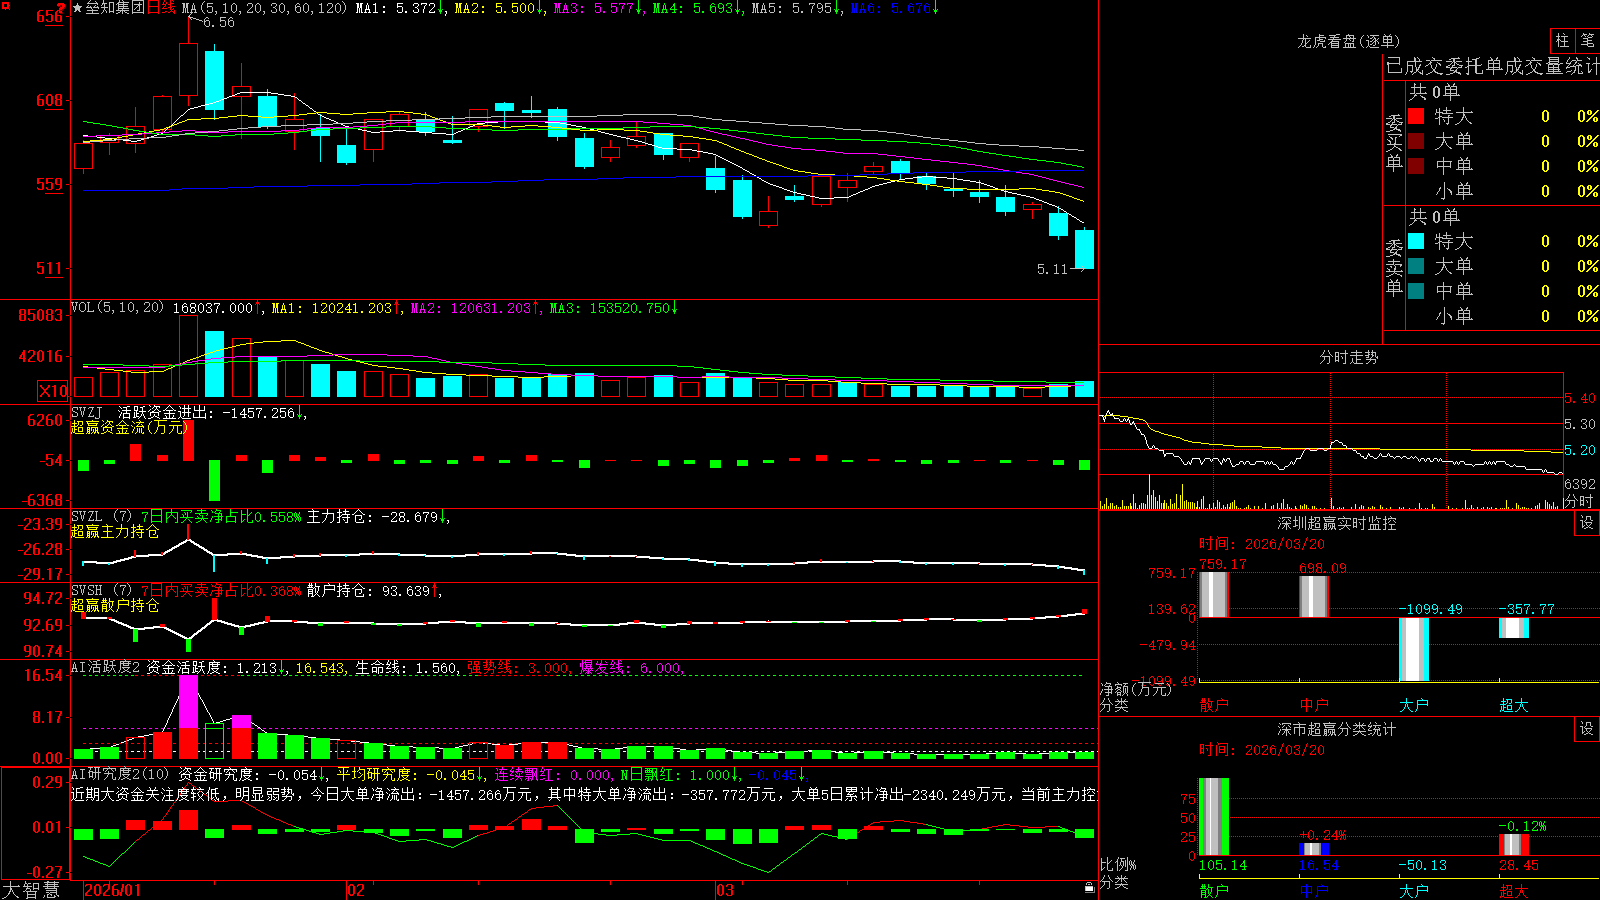This screenshot has width=1600, height=900.
Task: Click the 超赢散户持仓 yellow label
Action: [115, 605]
